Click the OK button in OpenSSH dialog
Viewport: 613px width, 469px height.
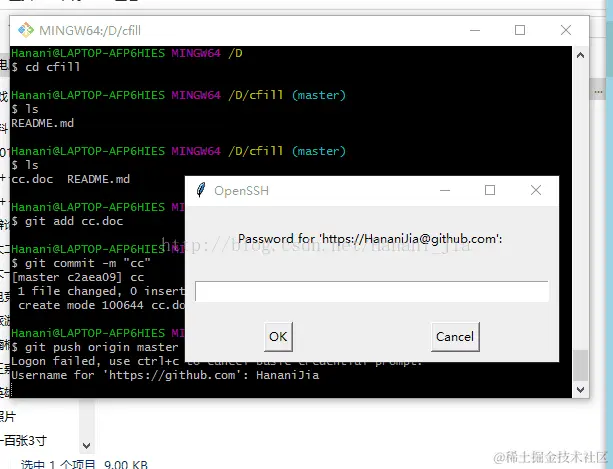(x=278, y=337)
